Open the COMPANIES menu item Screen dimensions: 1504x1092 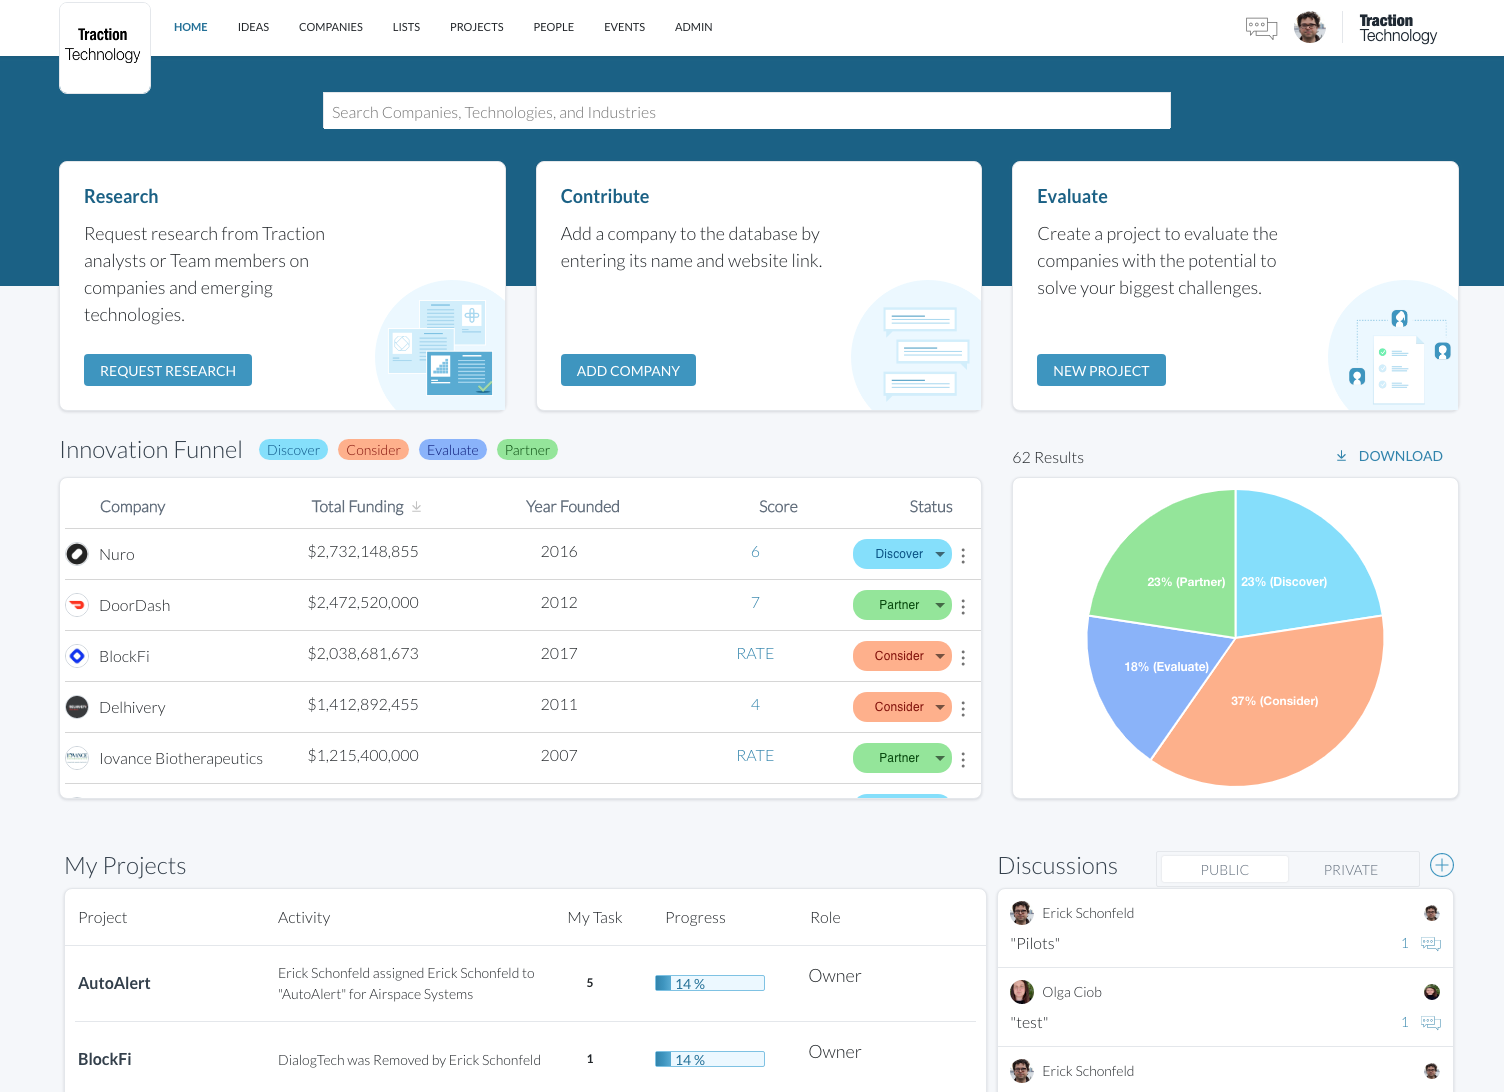[331, 27]
